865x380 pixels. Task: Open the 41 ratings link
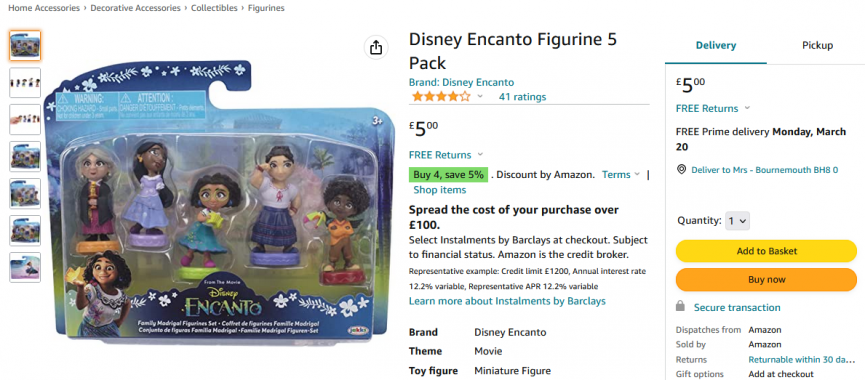pos(522,97)
